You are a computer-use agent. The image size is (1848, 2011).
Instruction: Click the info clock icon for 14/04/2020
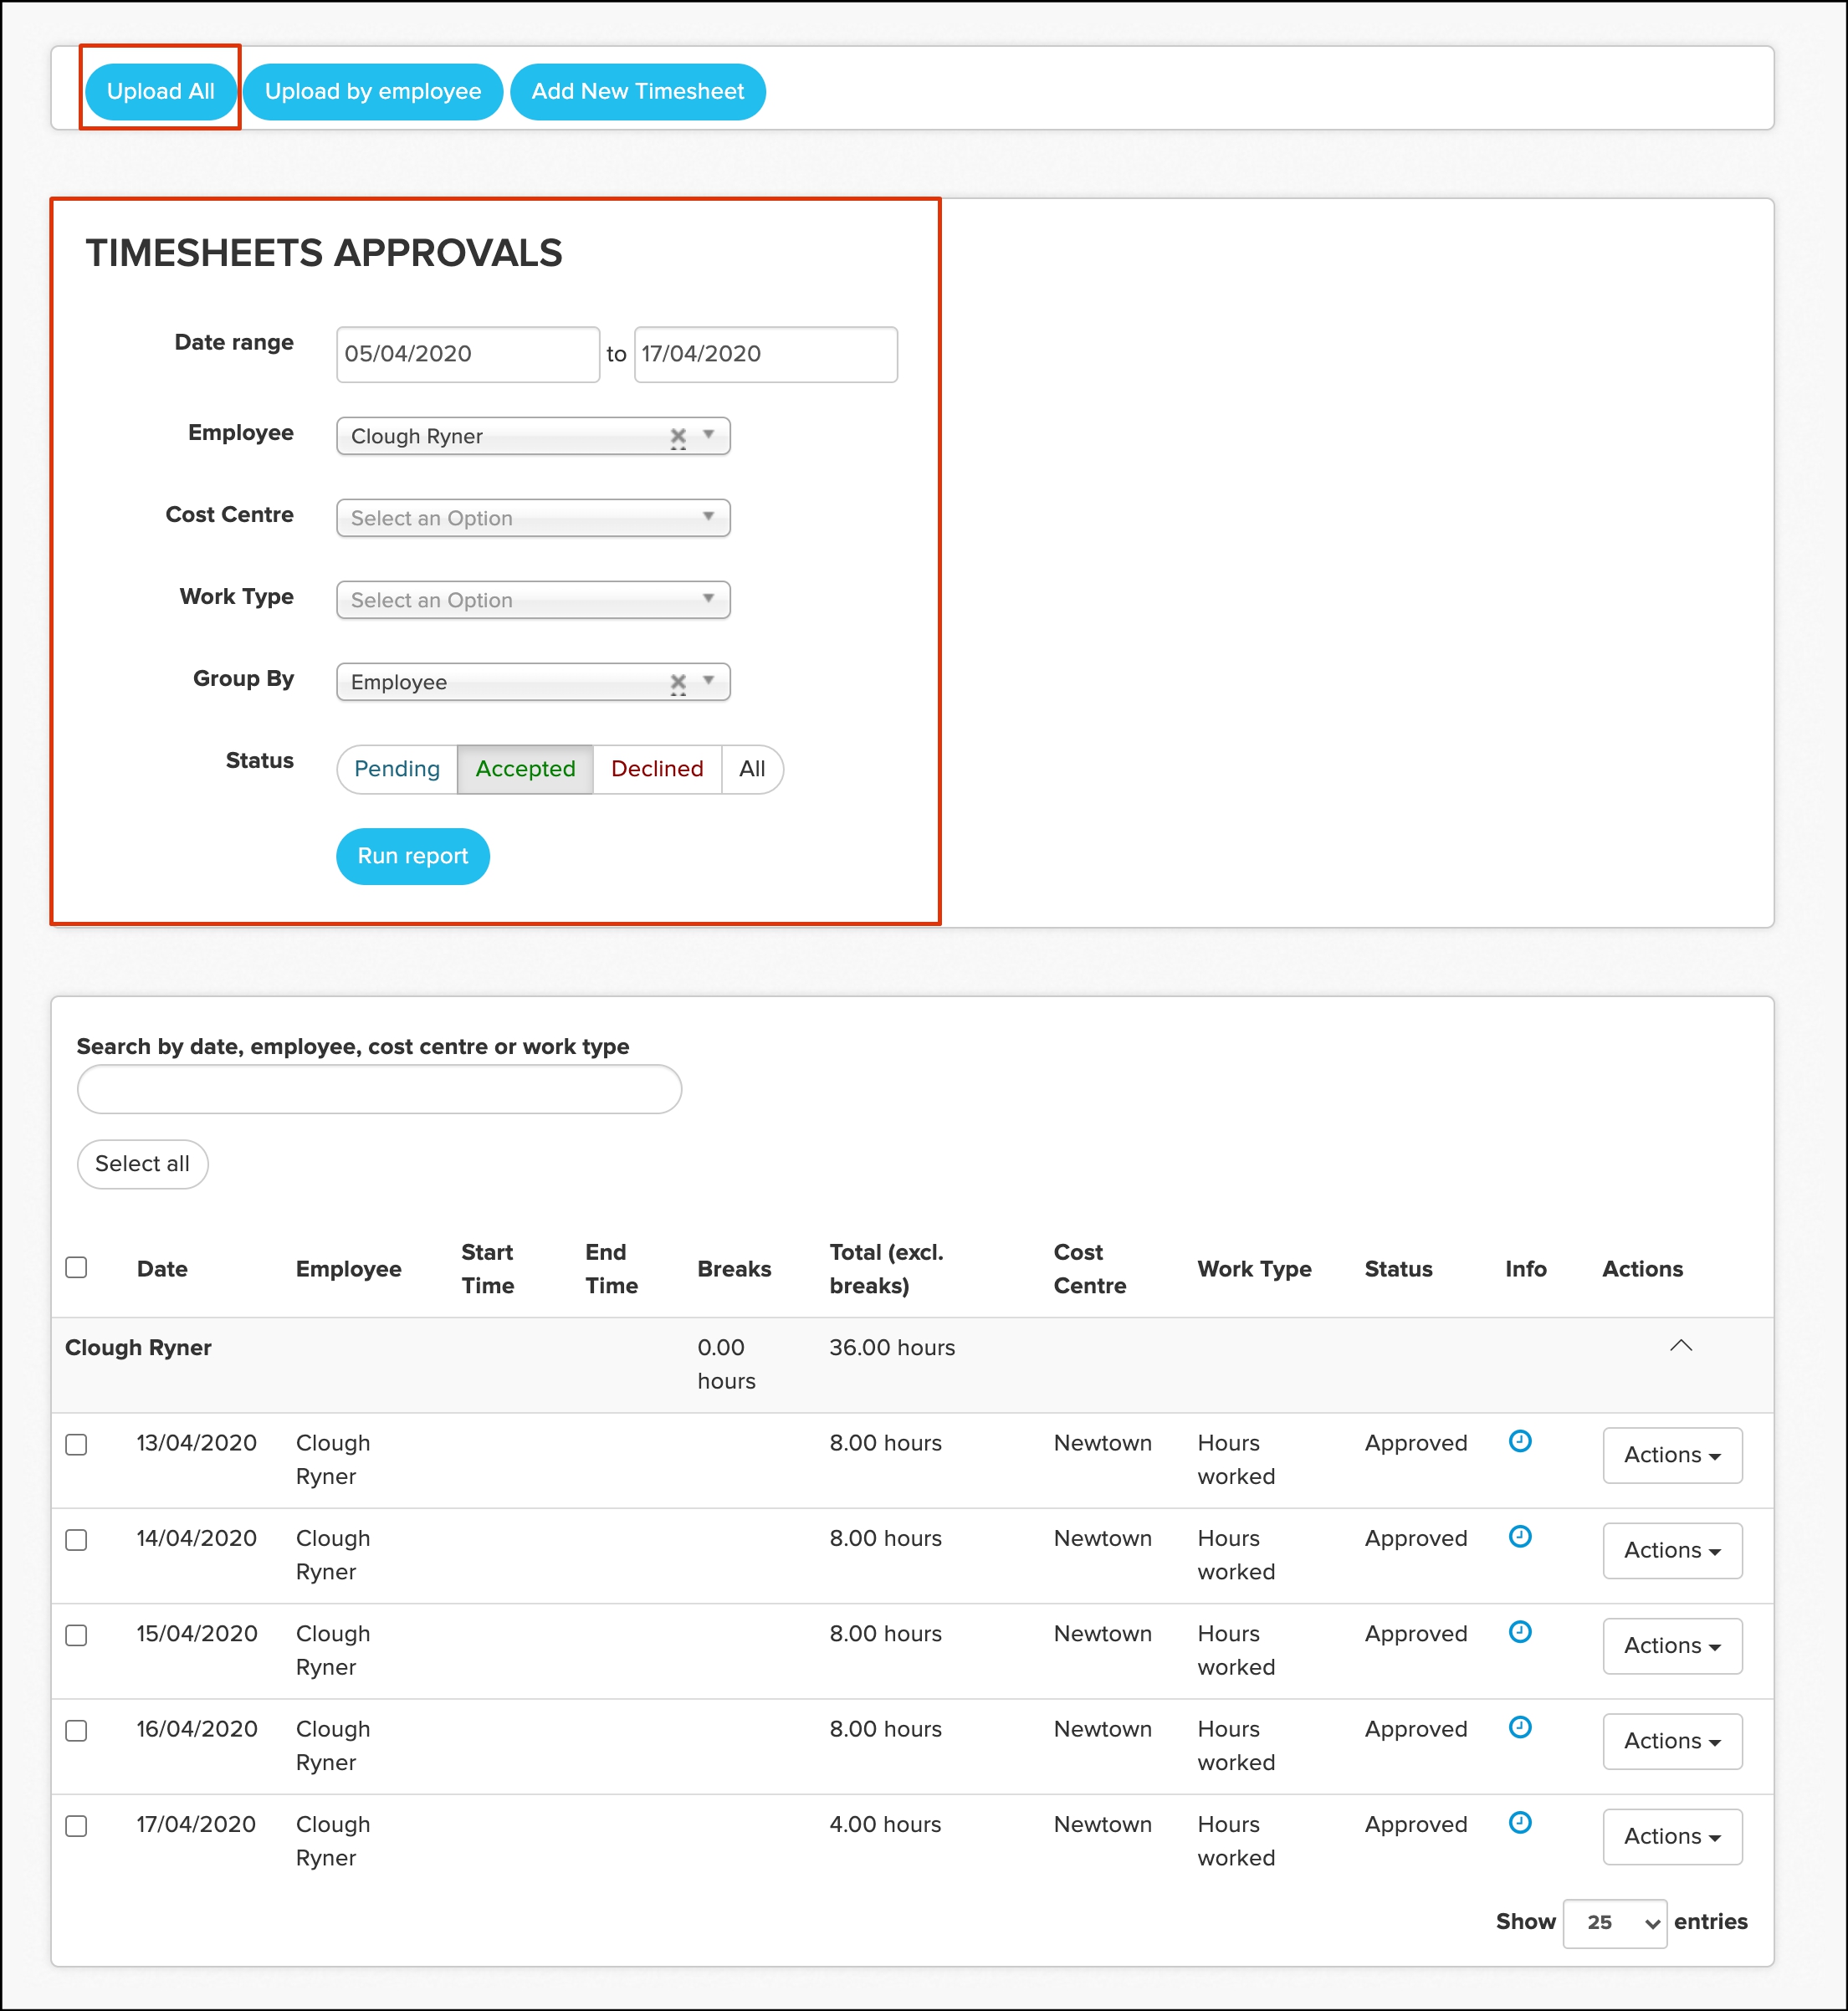pos(1519,1536)
